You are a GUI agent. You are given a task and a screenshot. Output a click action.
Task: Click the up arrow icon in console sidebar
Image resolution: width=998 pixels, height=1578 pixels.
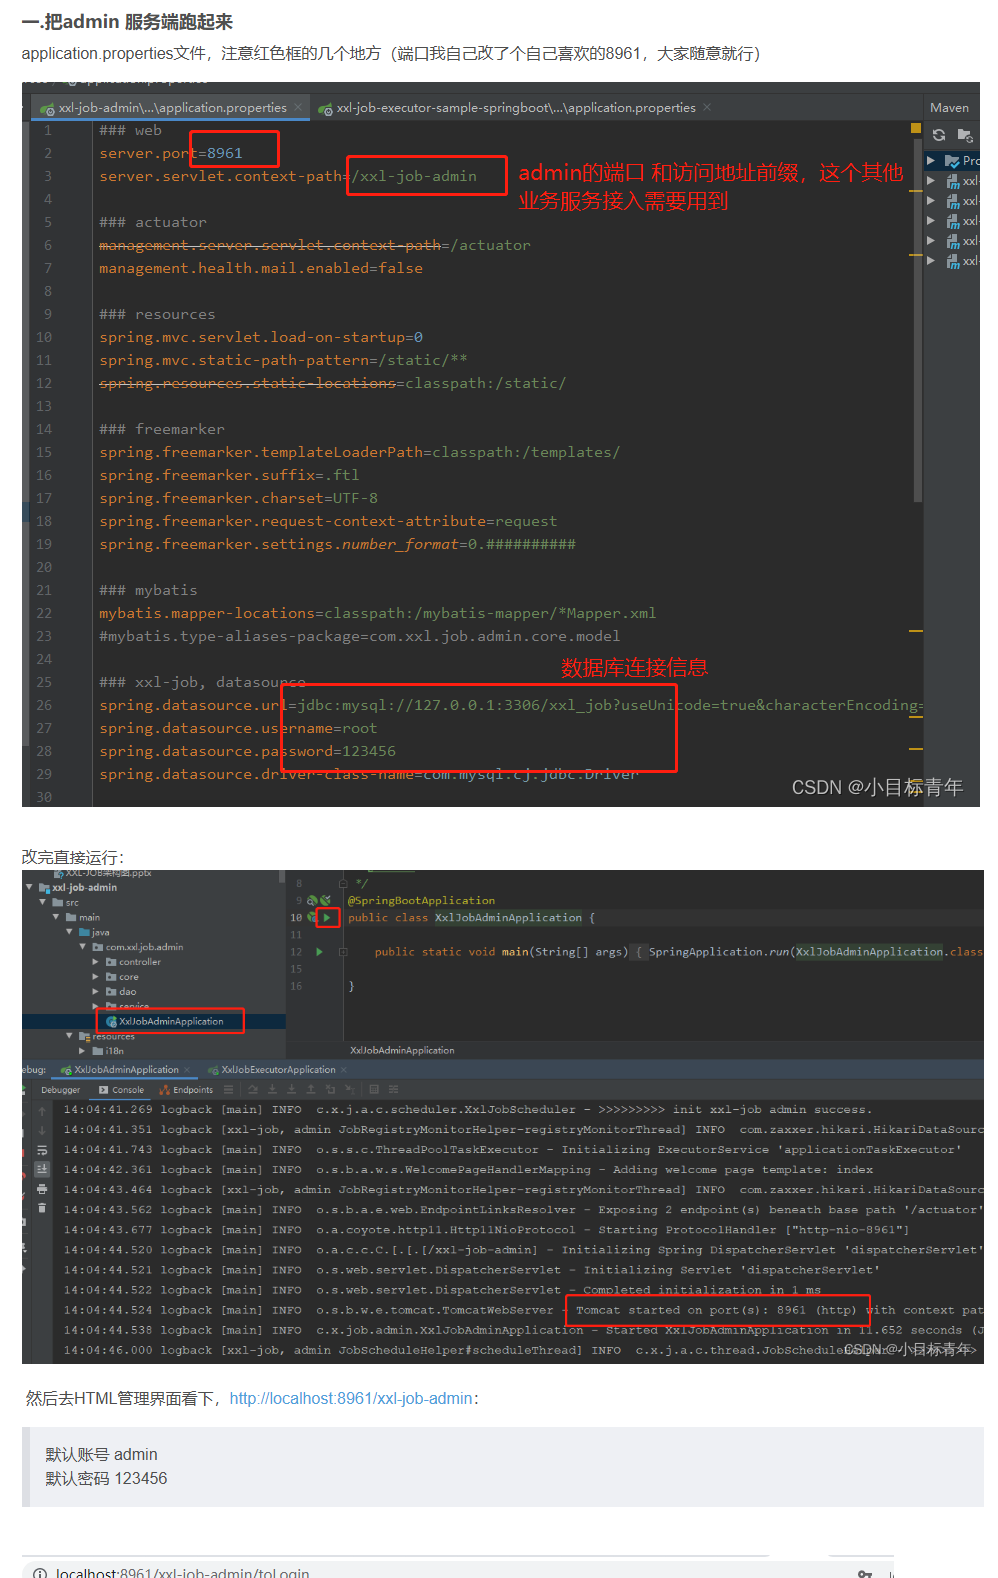42,1111
